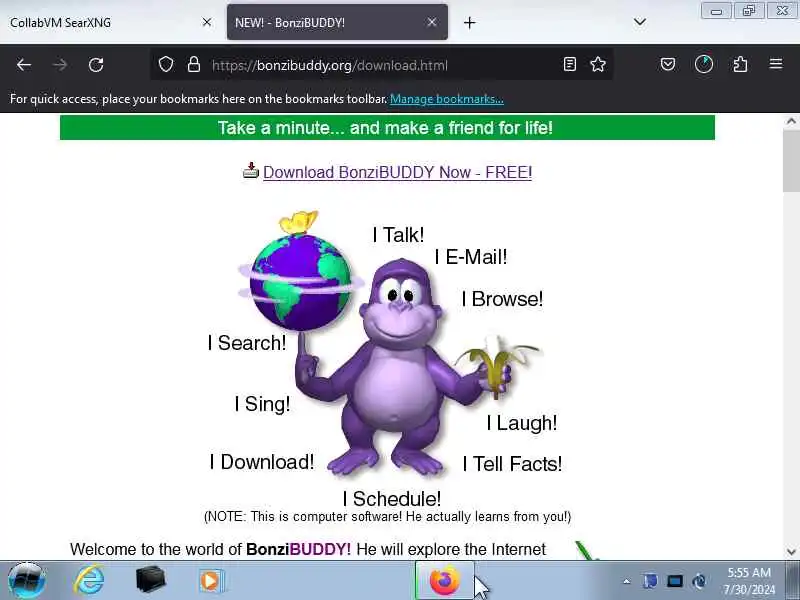Open a new tab with plus button
This screenshot has height=600, width=800.
point(469,22)
